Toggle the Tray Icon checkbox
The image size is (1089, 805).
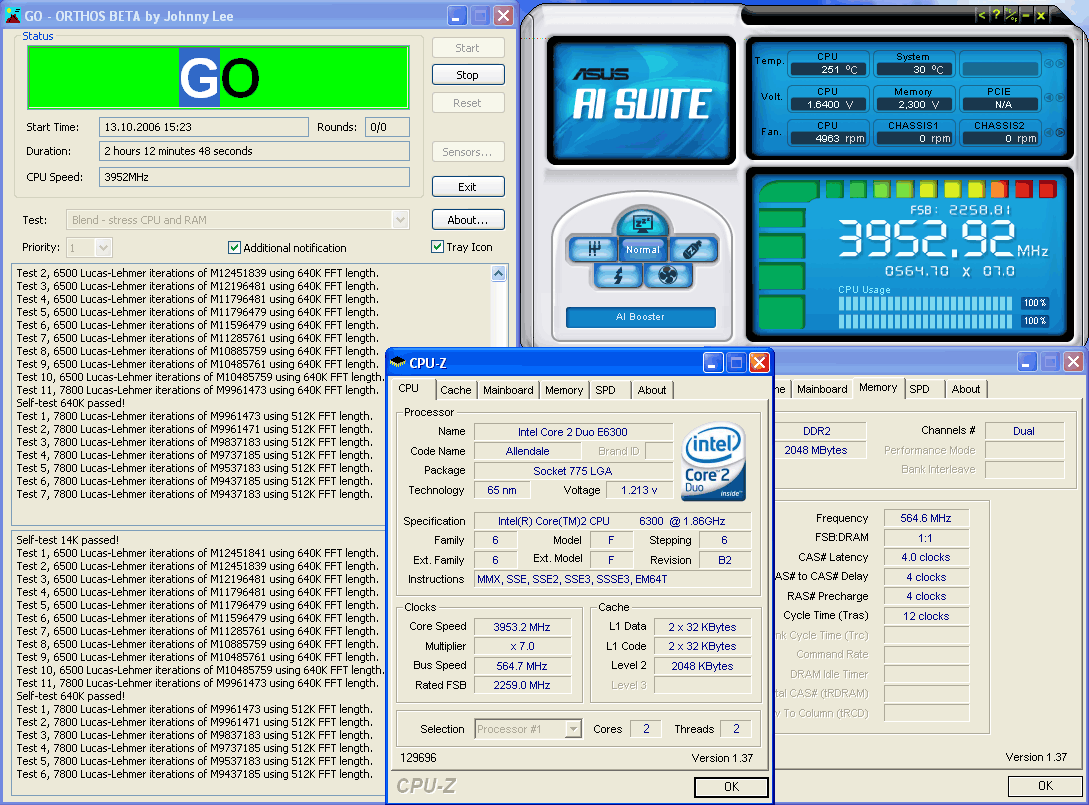pyautogui.click(x=438, y=247)
